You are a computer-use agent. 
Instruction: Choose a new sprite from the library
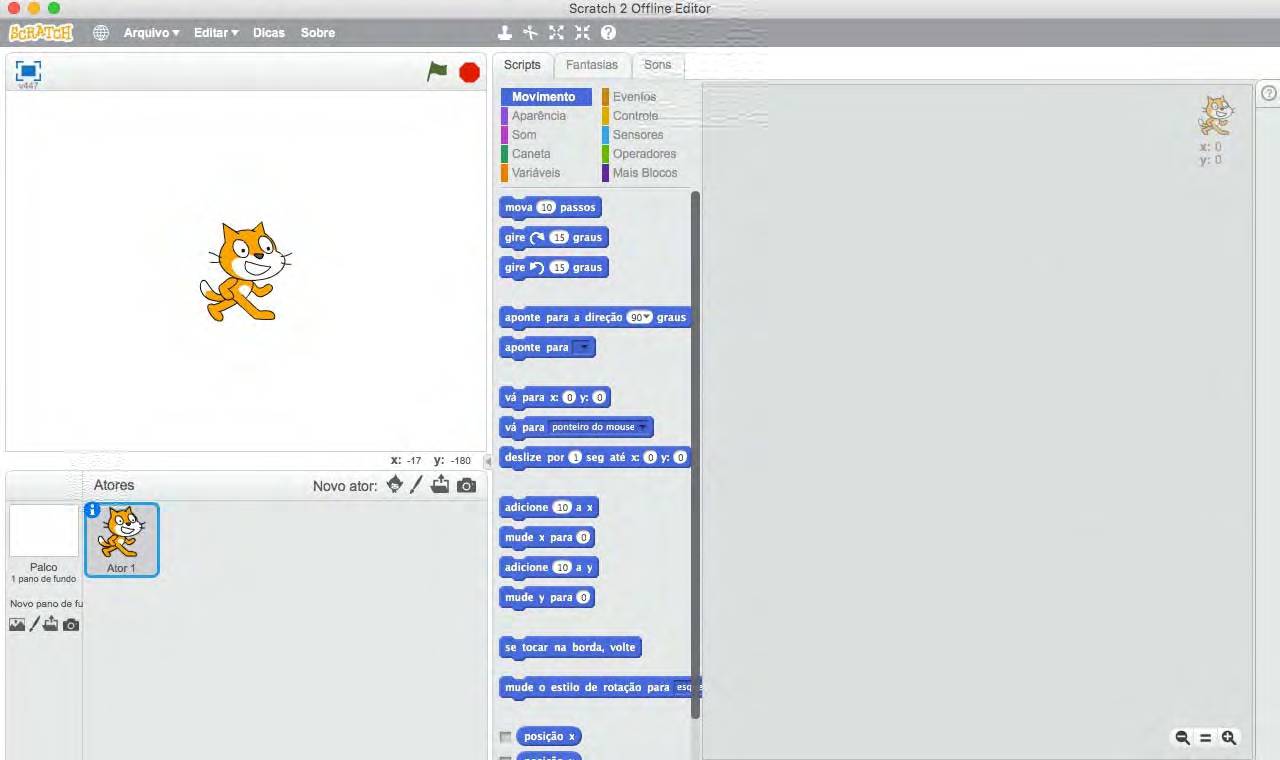click(x=394, y=485)
